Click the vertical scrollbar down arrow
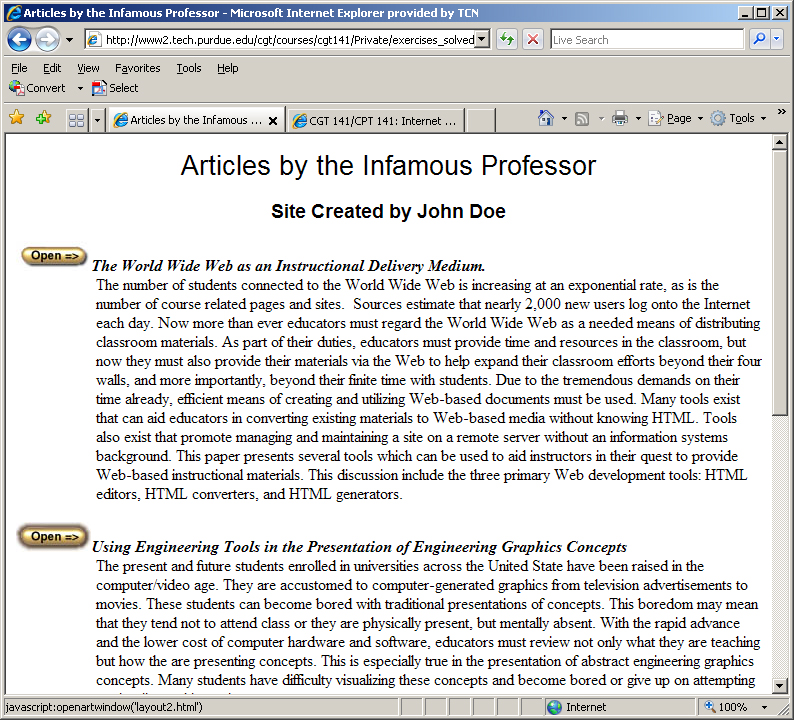This screenshot has width=794, height=720. pos(779,686)
